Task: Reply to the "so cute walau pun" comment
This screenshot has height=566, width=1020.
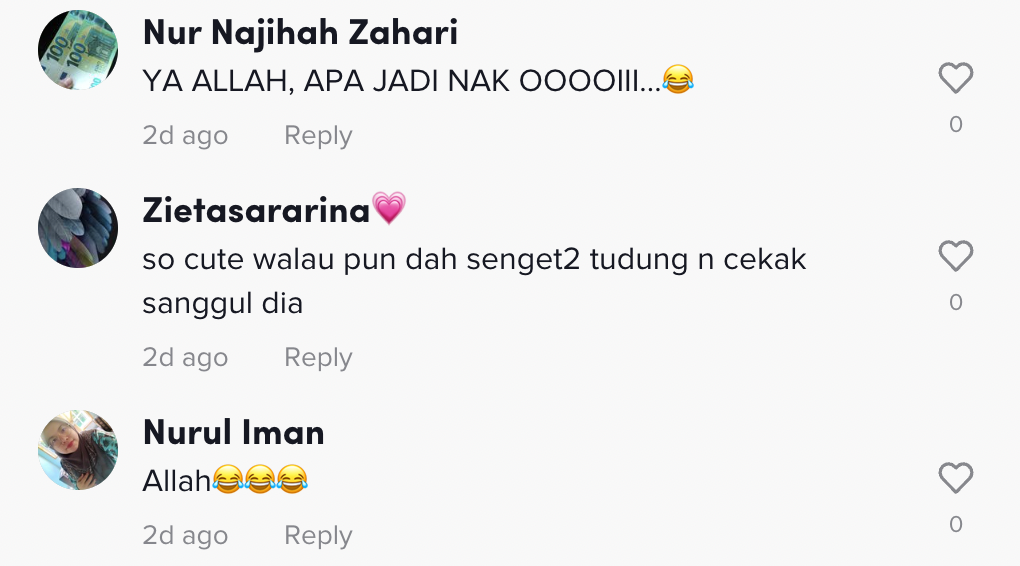Action: pyautogui.click(x=318, y=357)
